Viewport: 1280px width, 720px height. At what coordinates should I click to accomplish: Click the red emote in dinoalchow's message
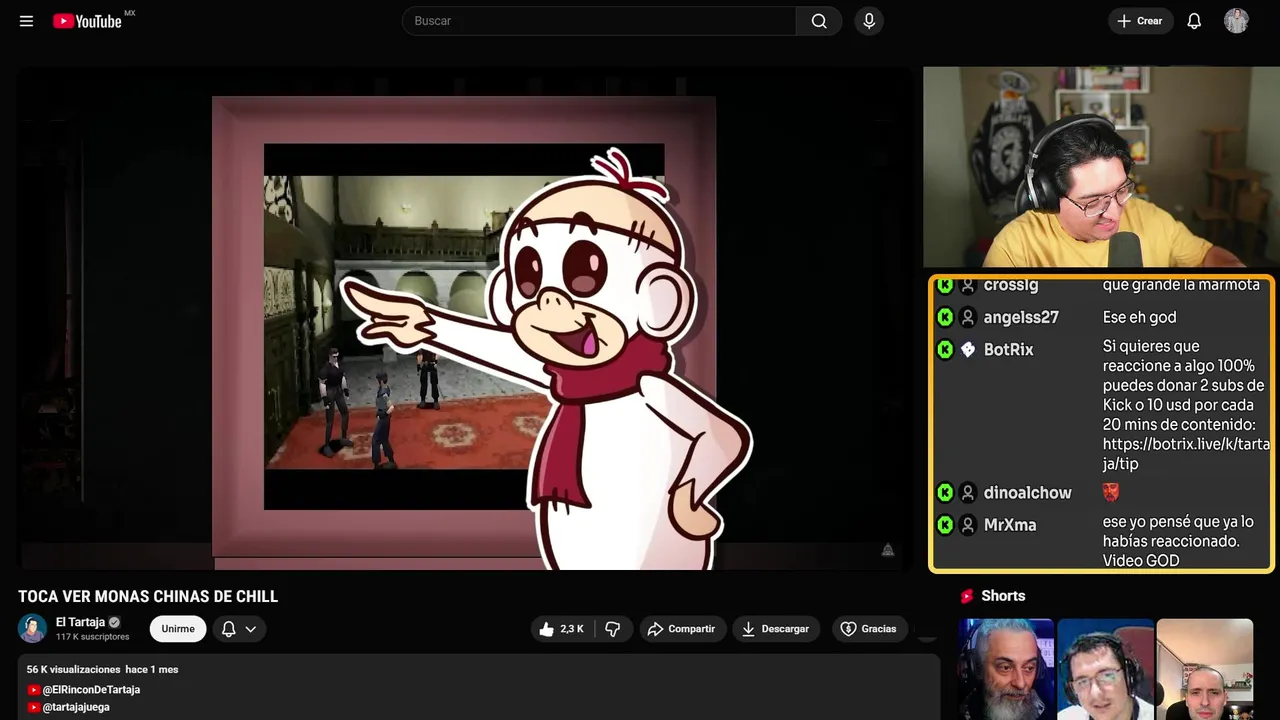(1111, 492)
